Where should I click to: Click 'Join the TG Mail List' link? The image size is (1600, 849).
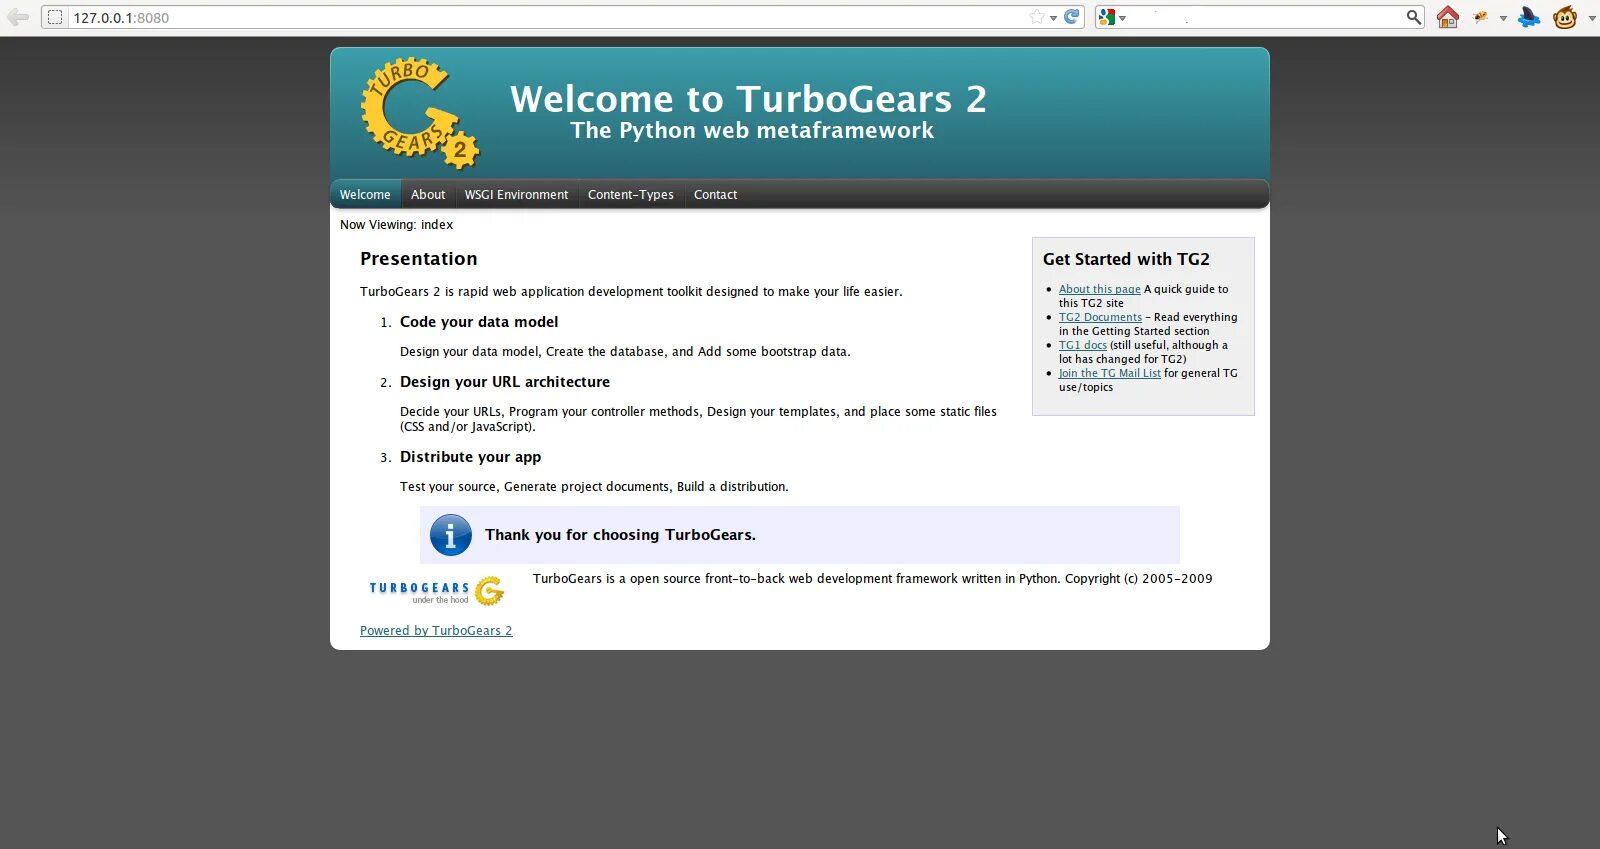coord(1110,373)
